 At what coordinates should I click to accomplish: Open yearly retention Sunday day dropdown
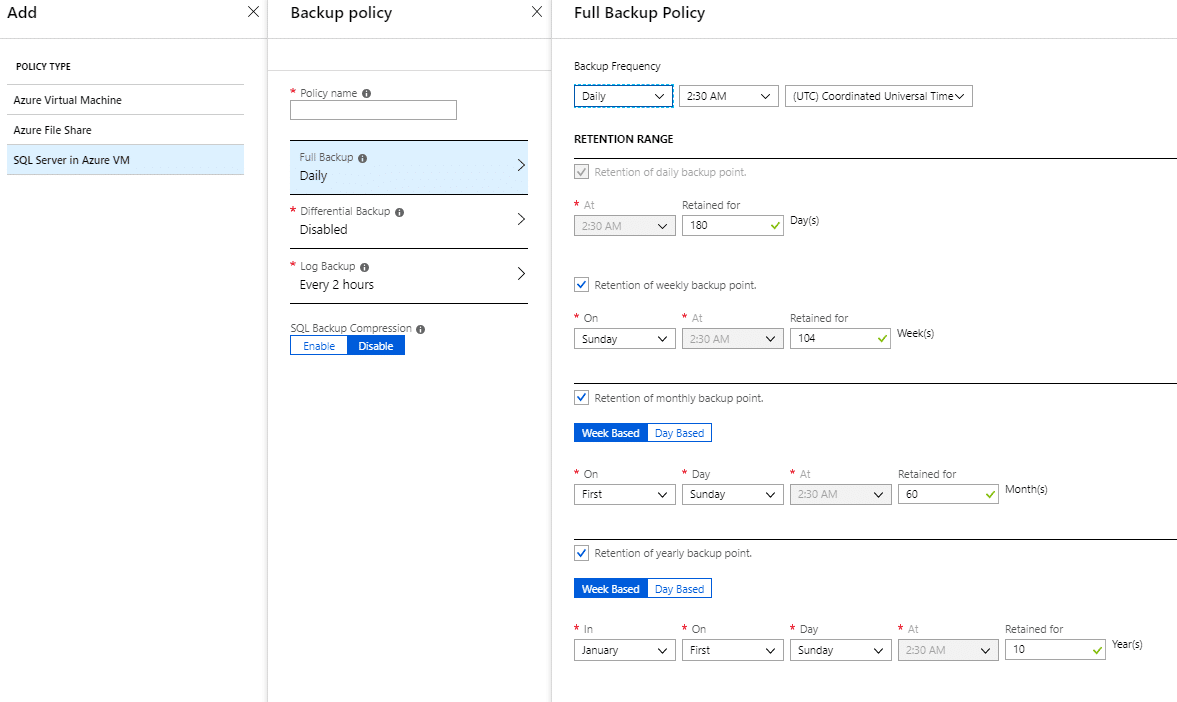(x=841, y=650)
